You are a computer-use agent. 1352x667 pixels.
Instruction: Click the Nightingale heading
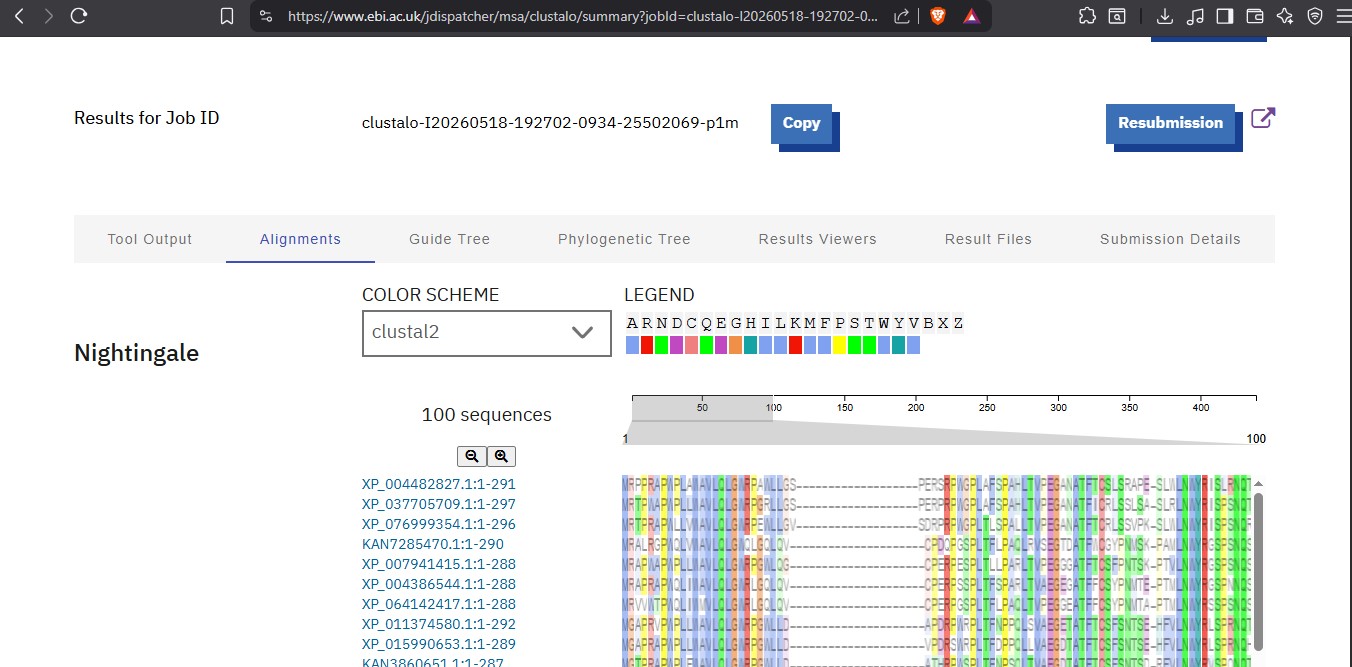pos(136,353)
